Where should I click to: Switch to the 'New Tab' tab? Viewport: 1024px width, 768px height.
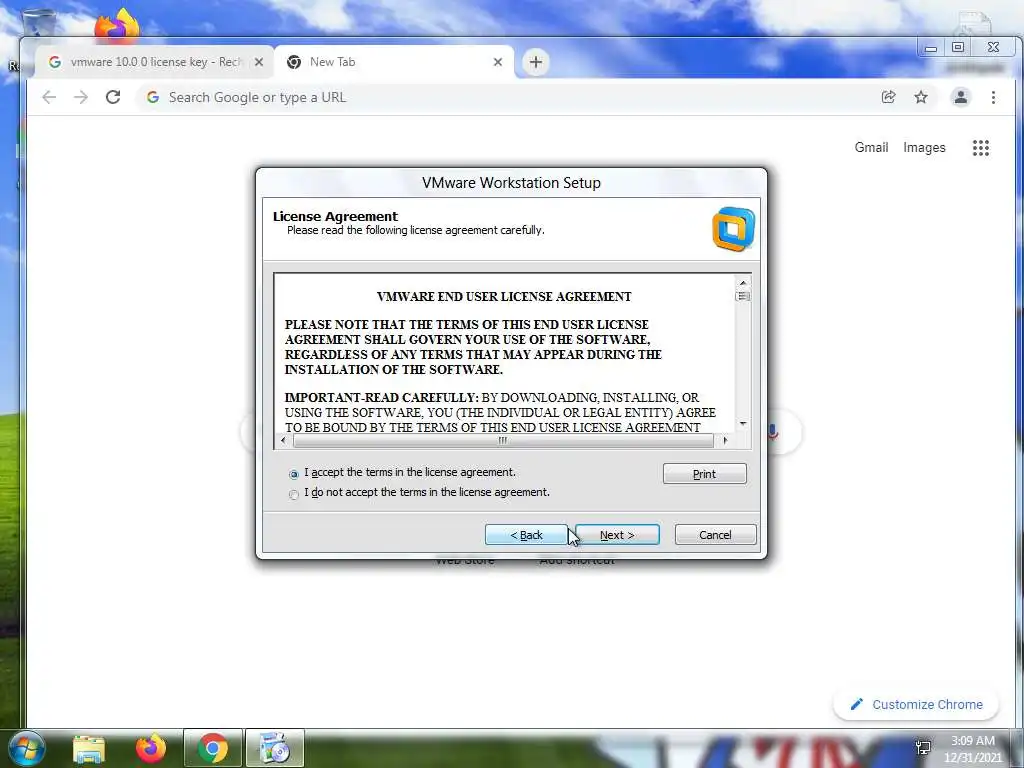pyautogui.click(x=394, y=62)
